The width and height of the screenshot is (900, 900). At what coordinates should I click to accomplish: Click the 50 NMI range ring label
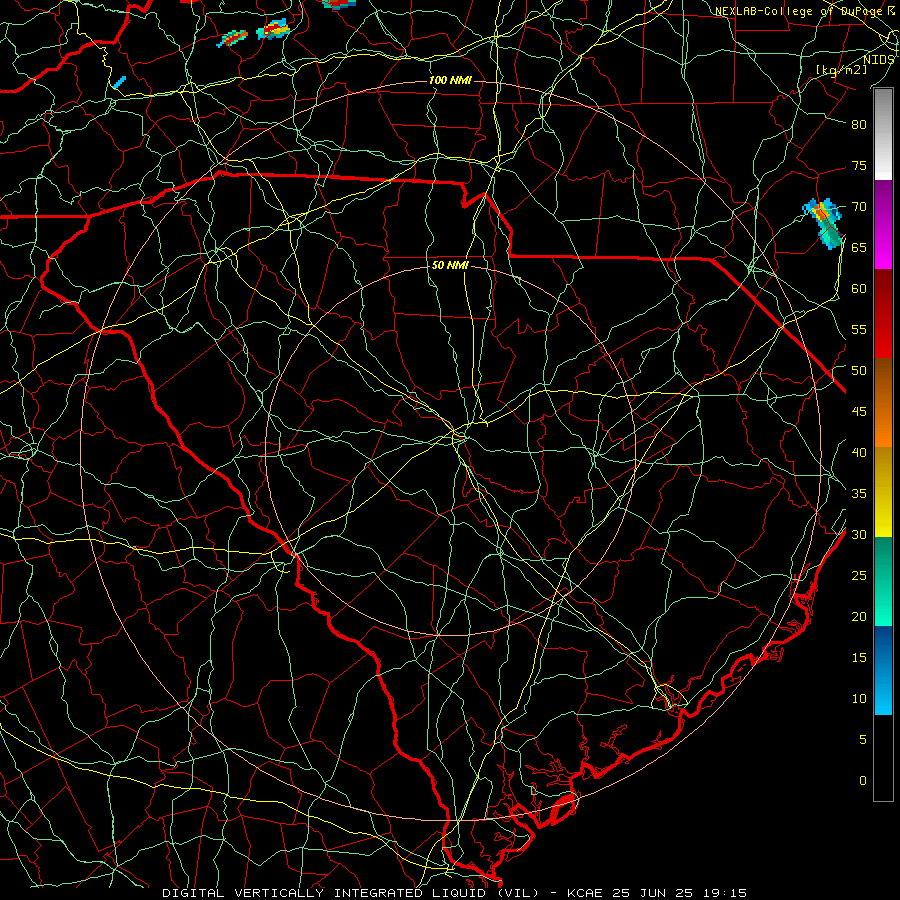click(450, 265)
